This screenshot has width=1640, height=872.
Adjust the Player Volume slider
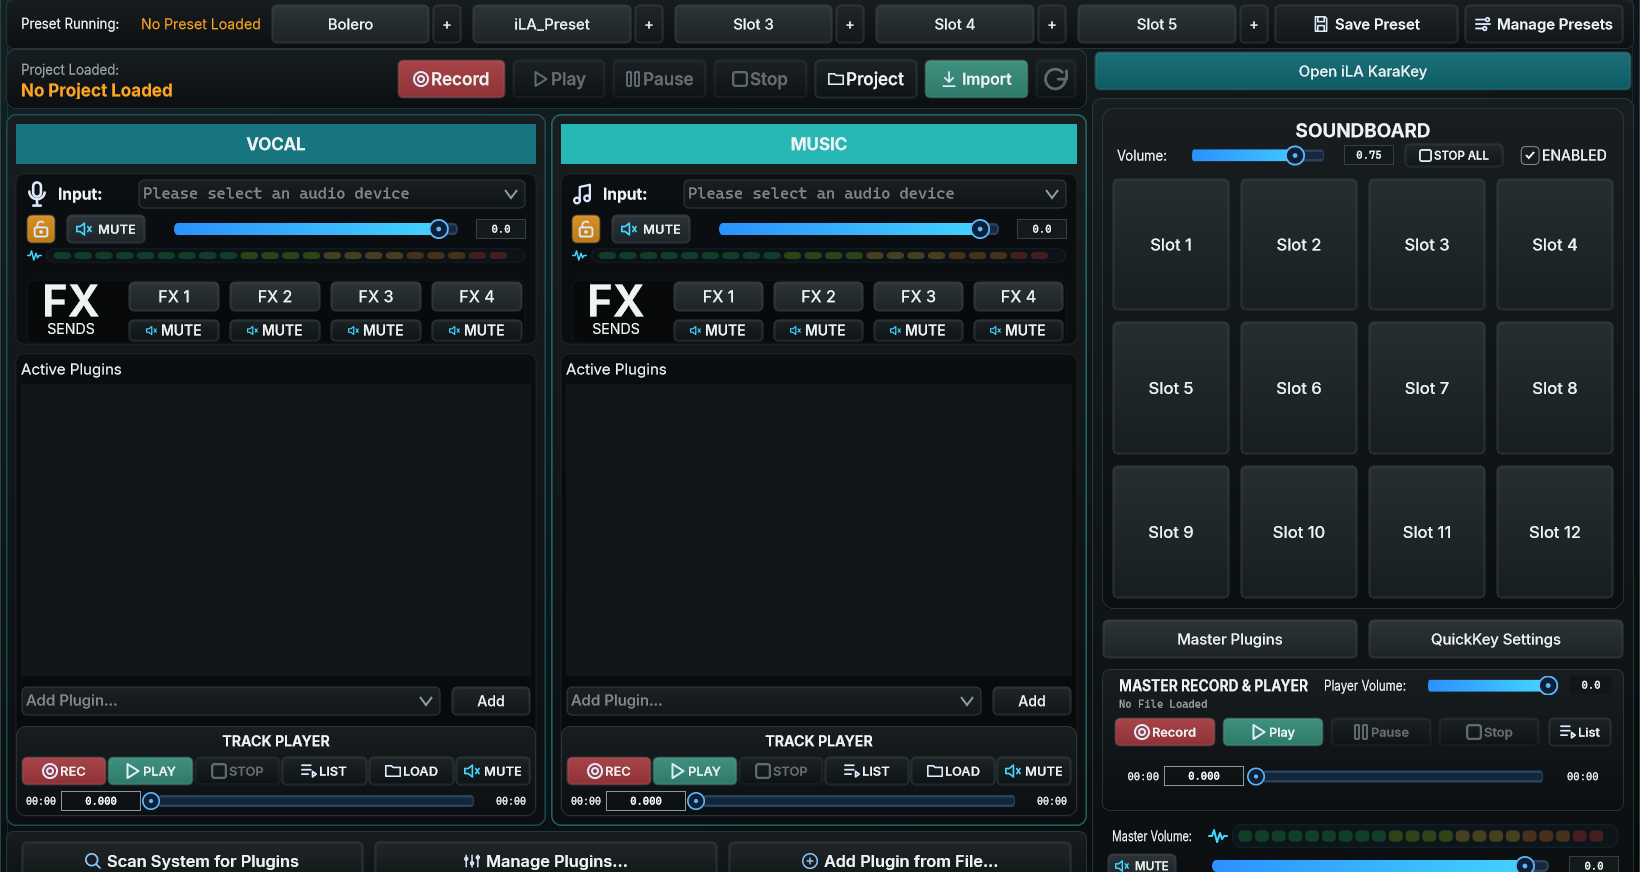point(1493,685)
